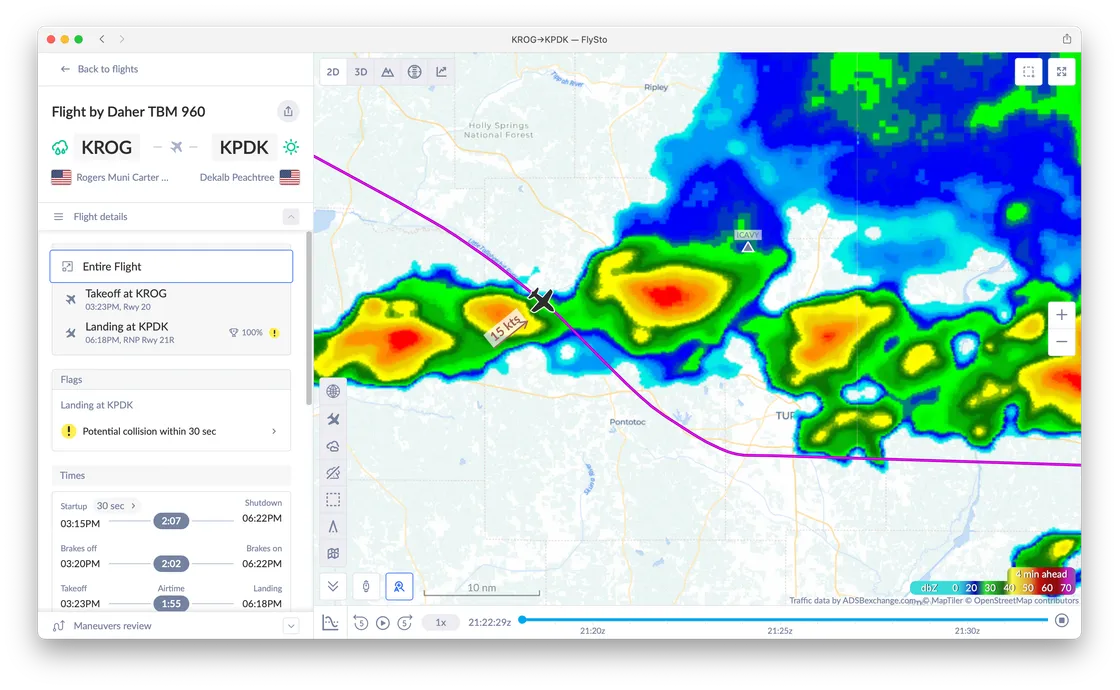Click the 15 kts wind label on map
This screenshot has height=690, width=1120.
507,327
